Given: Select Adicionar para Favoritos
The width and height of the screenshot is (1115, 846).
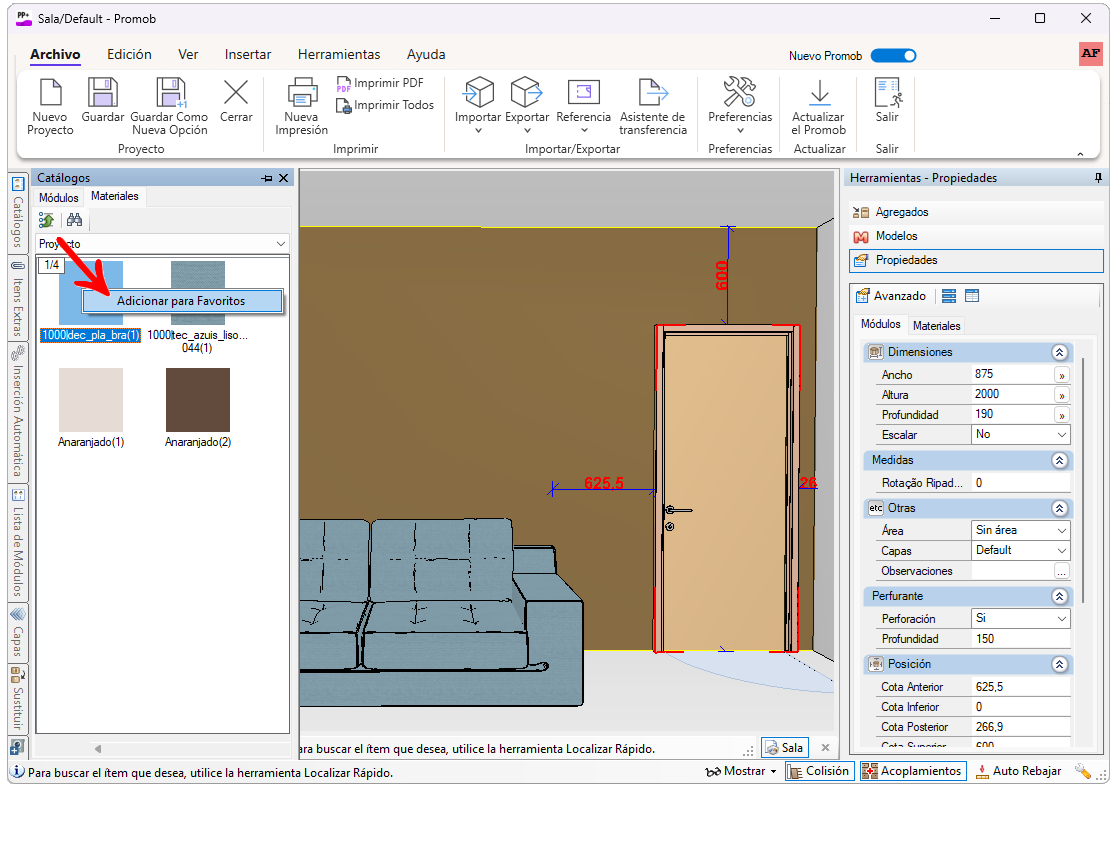Looking at the screenshot, I should pos(181,301).
